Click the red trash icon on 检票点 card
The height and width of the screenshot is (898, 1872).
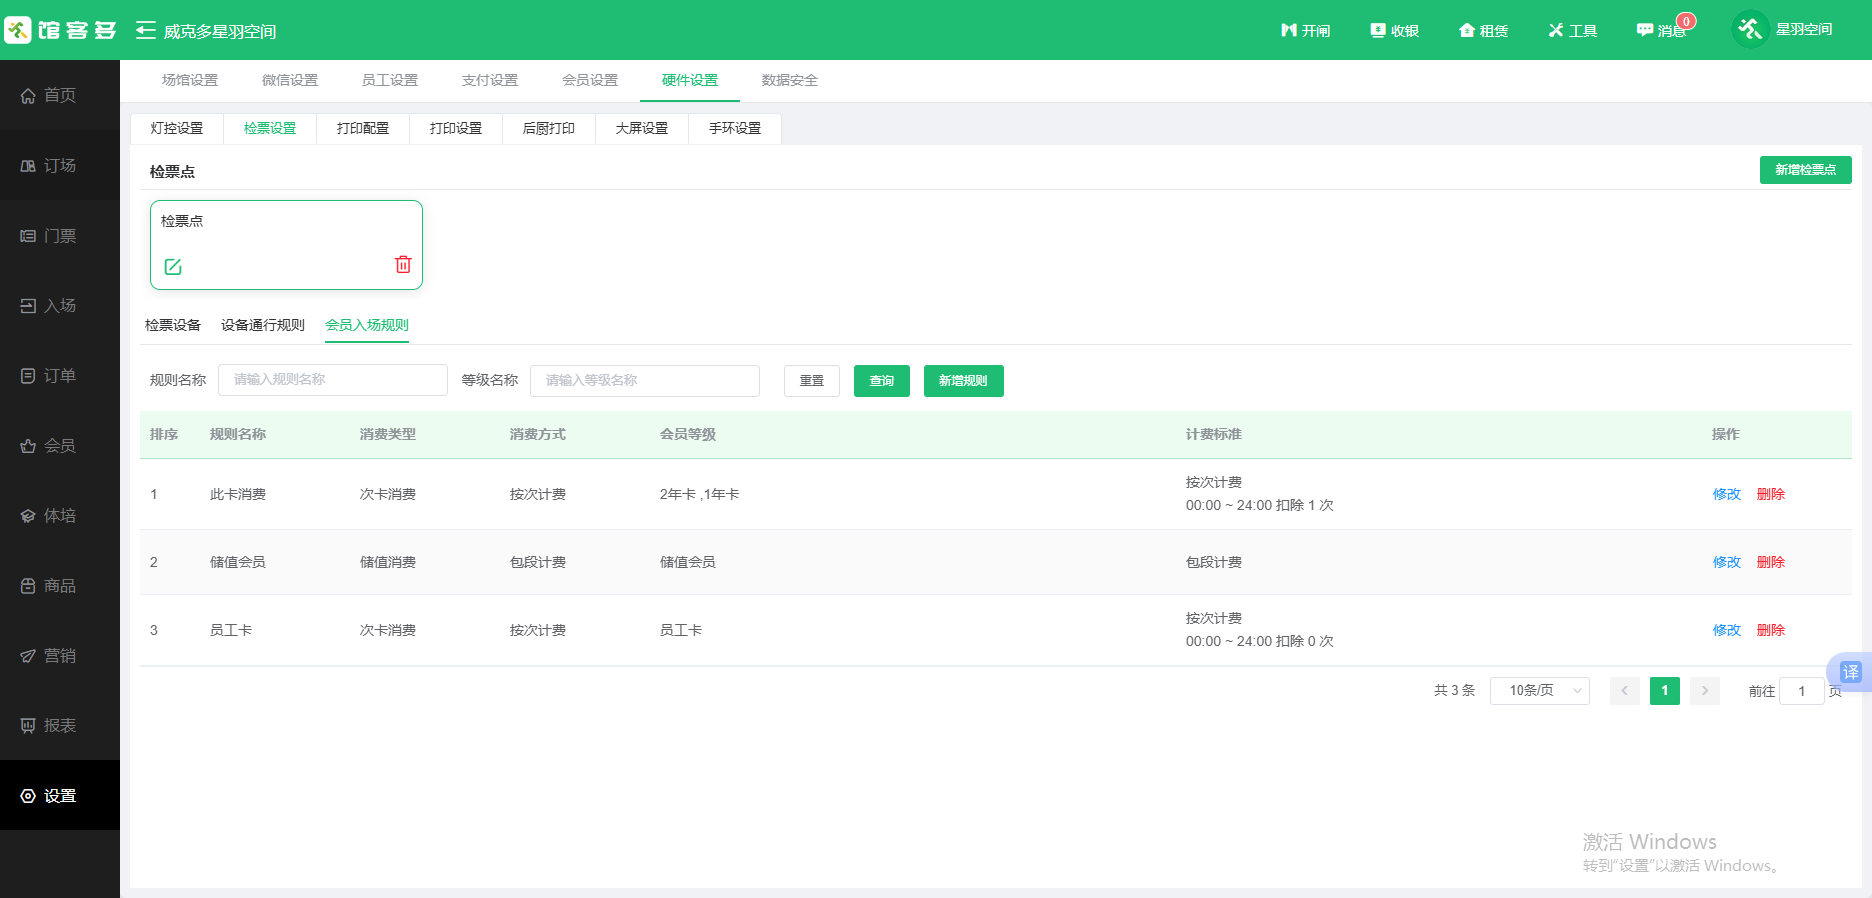[403, 264]
